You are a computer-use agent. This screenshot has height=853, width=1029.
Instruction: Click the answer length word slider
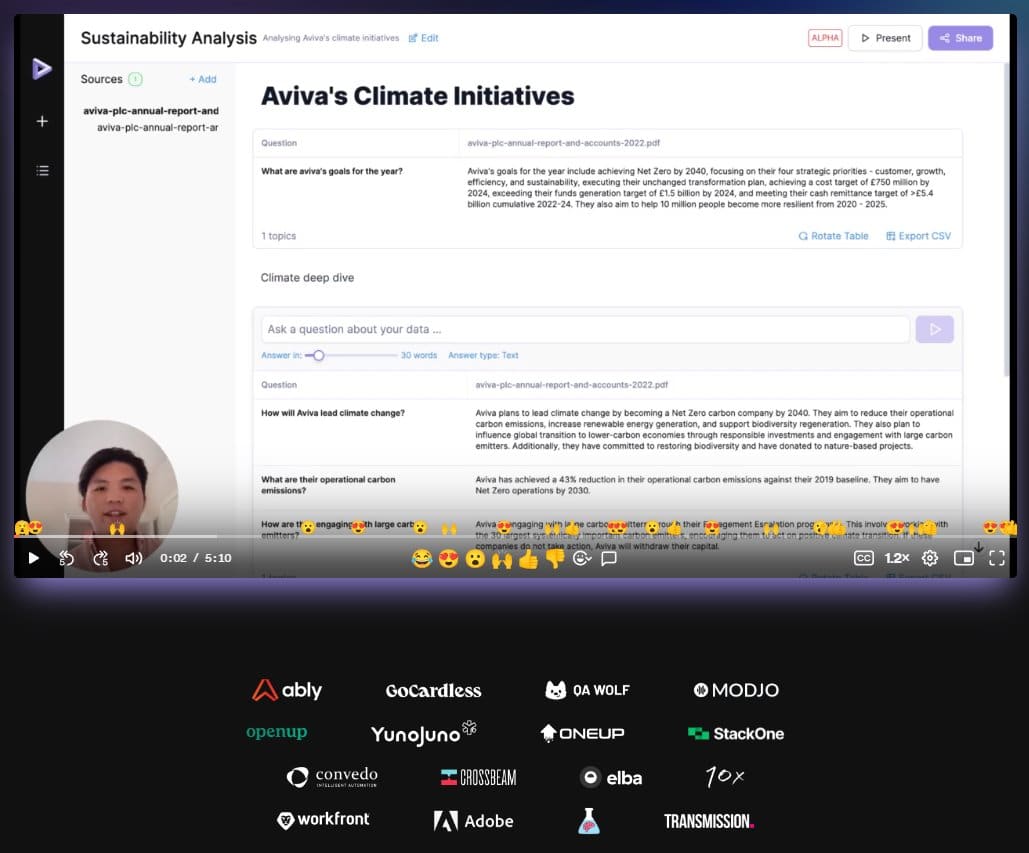pyautogui.click(x=319, y=355)
